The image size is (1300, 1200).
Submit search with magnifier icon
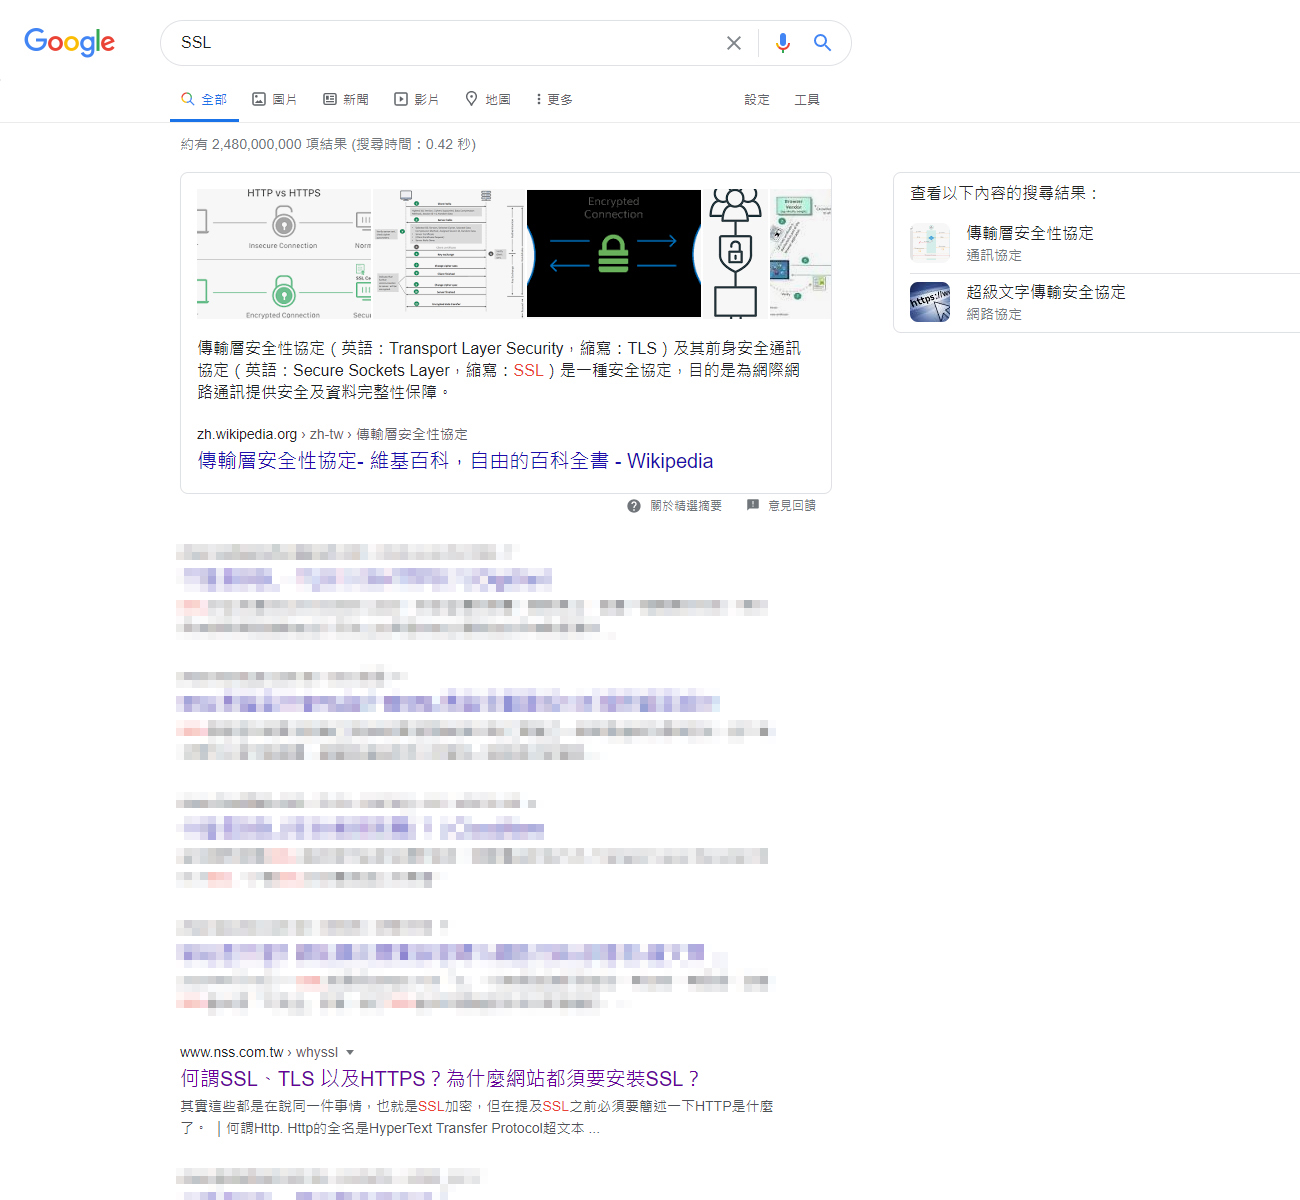click(822, 43)
